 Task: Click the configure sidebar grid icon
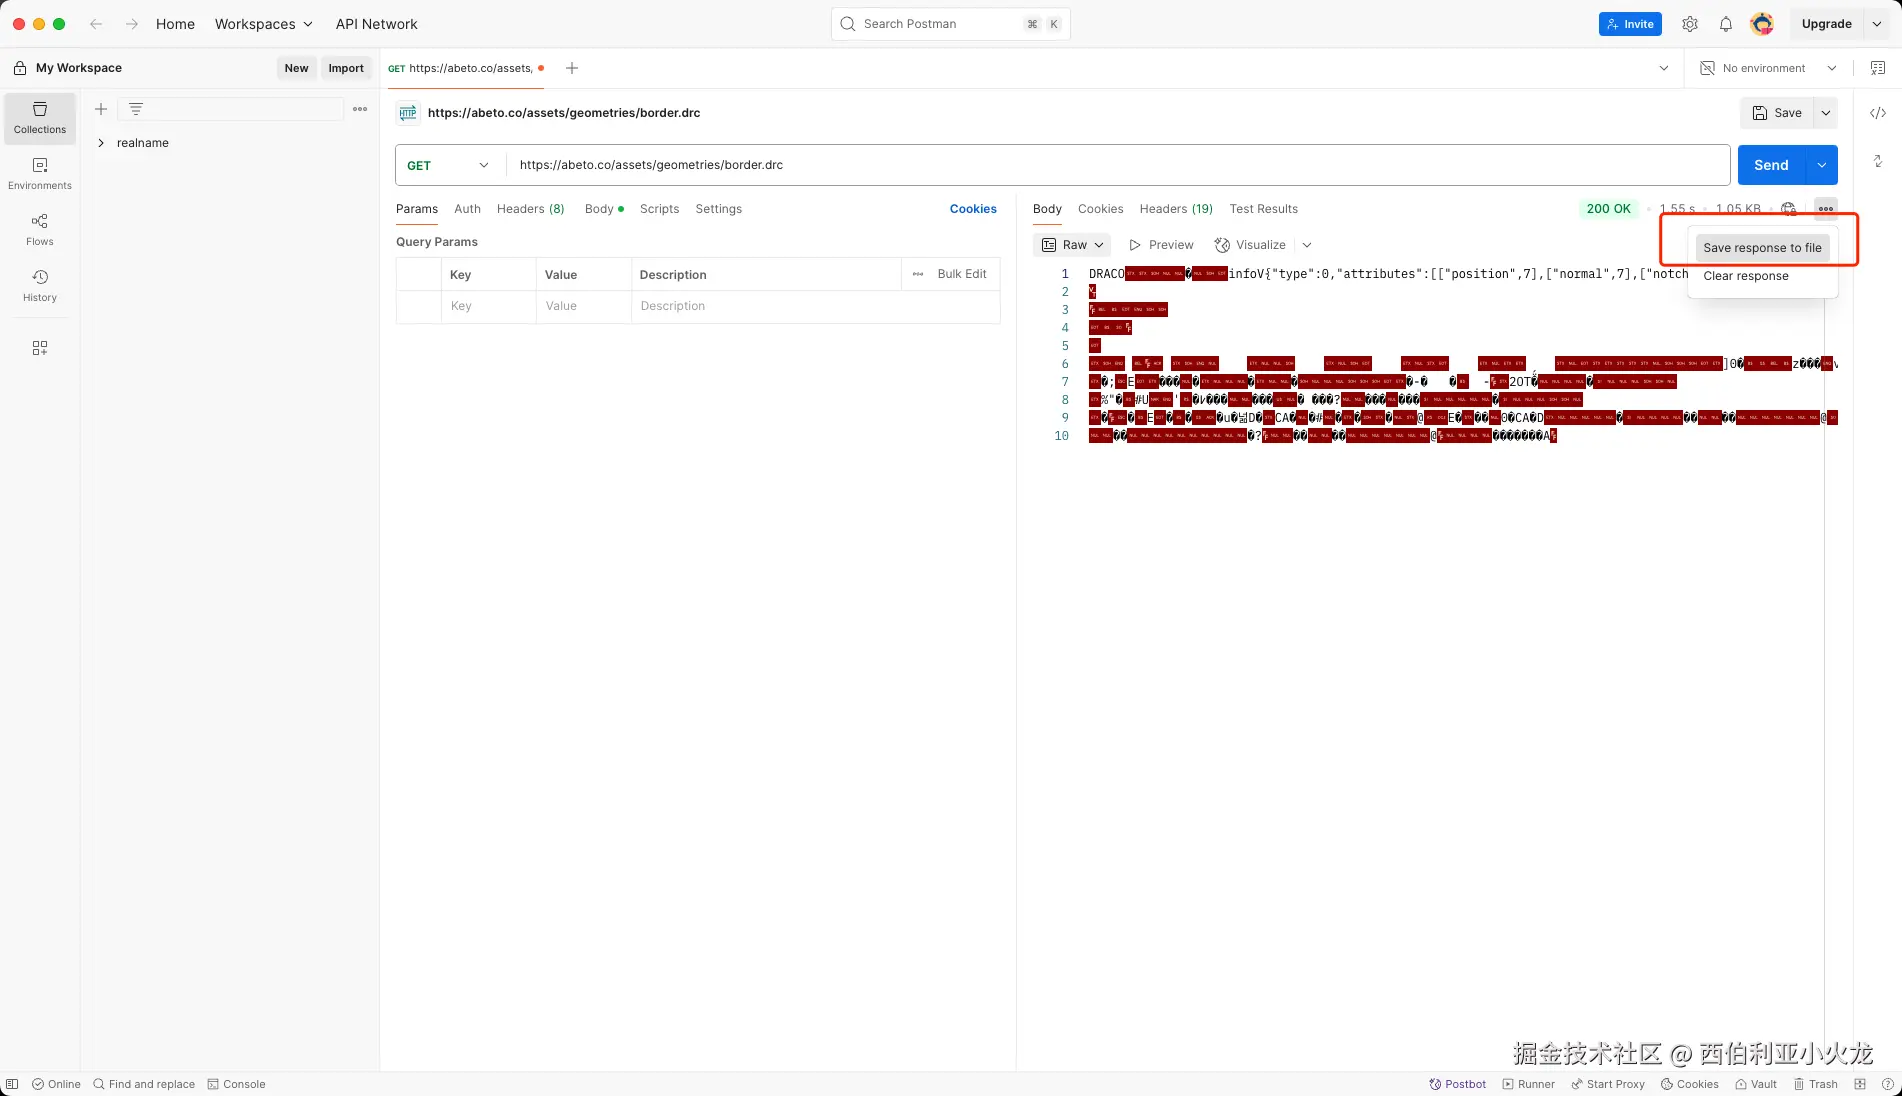(40, 348)
